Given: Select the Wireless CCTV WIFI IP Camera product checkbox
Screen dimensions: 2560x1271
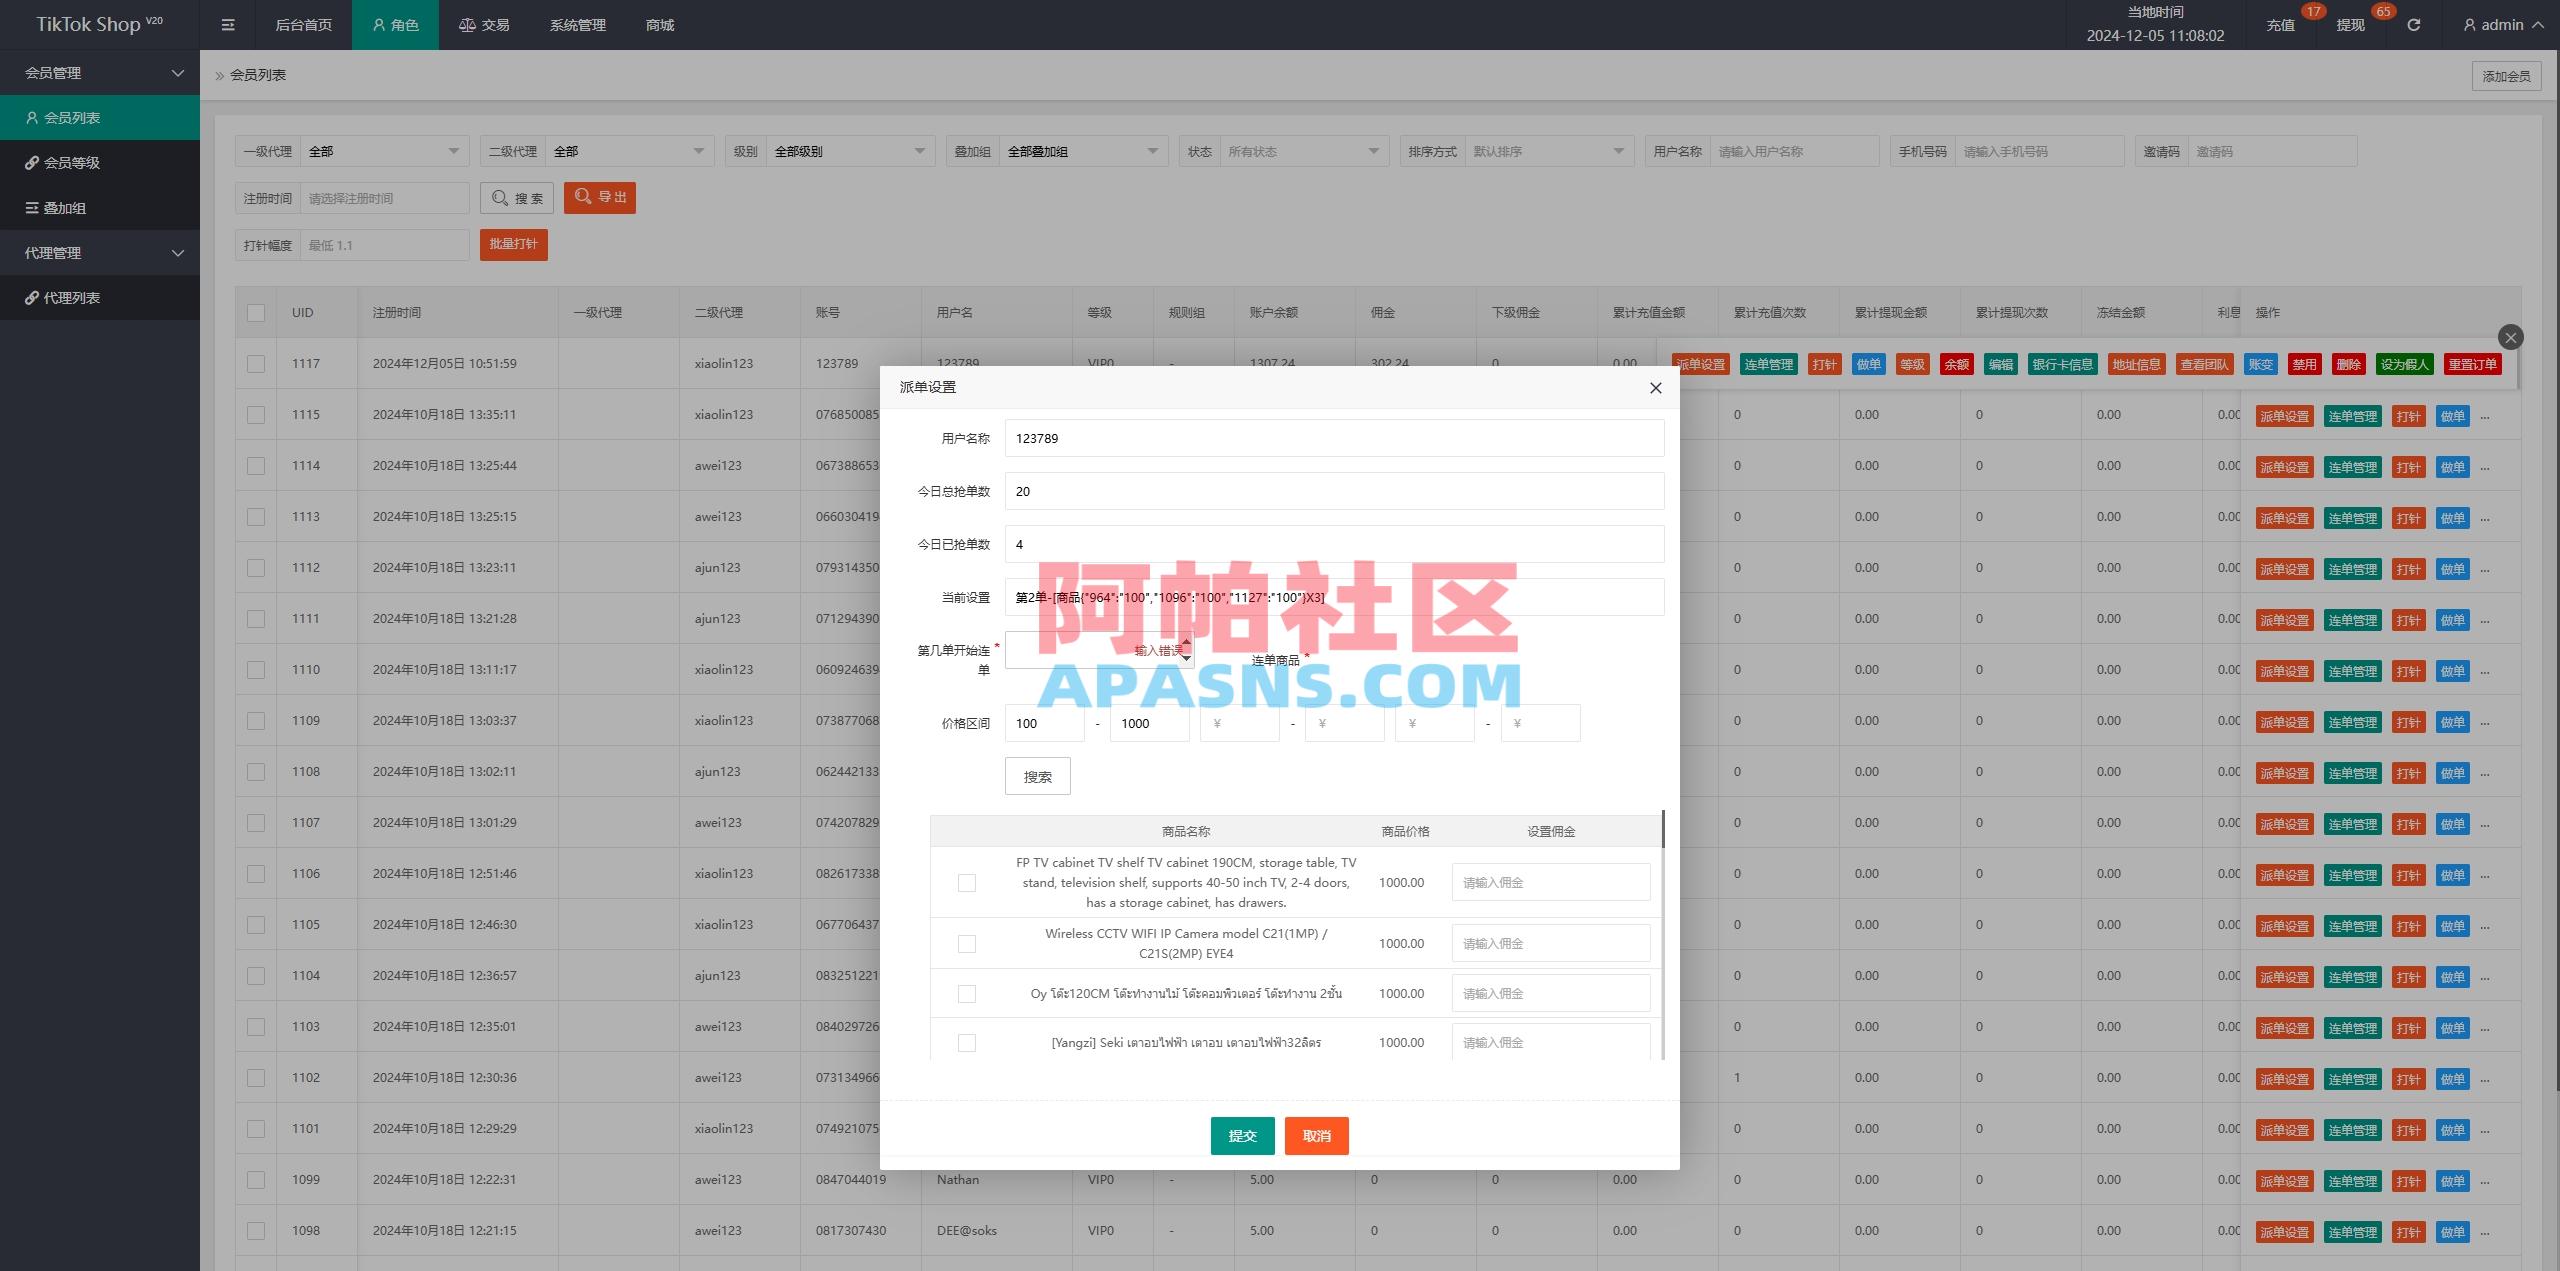Looking at the screenshot, I should tap(966, 942).
